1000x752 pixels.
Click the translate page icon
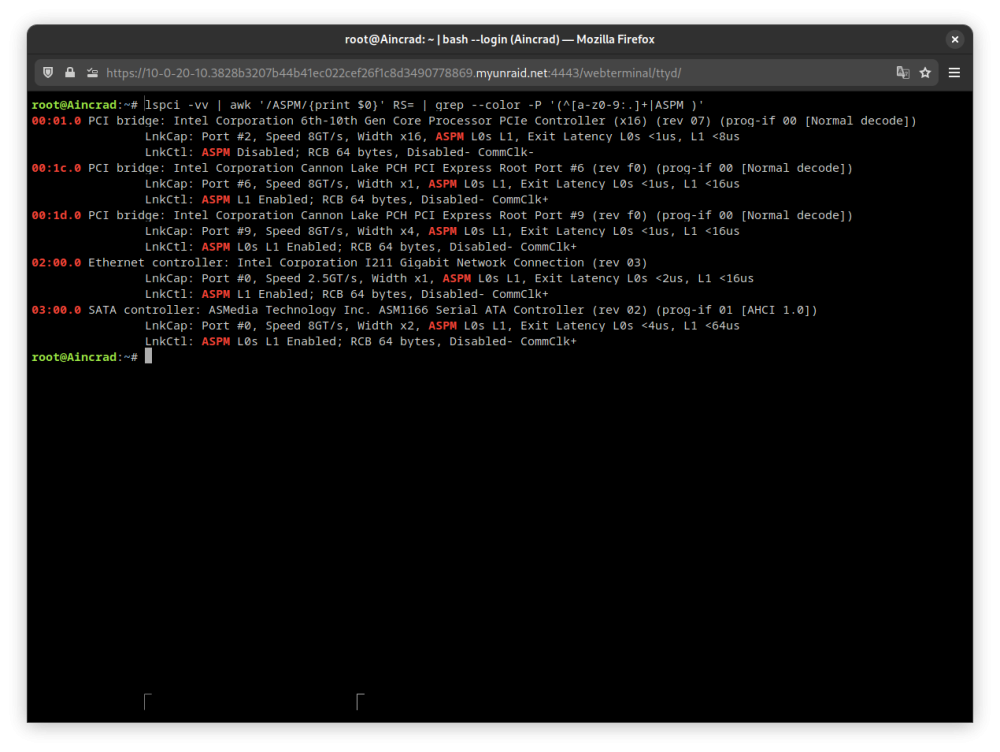[902, 73]
